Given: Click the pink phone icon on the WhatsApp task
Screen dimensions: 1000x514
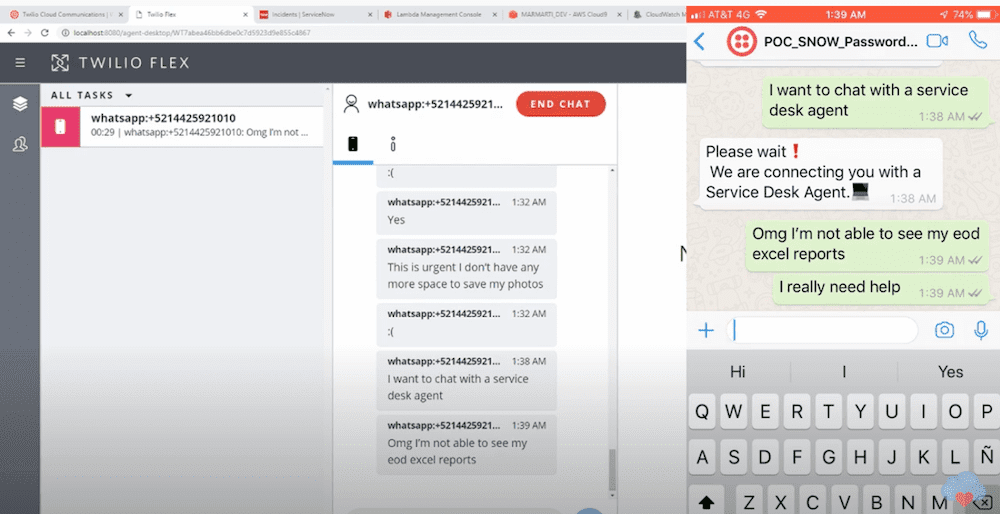Looking at the screenshot, I should [x=61, y=127].
